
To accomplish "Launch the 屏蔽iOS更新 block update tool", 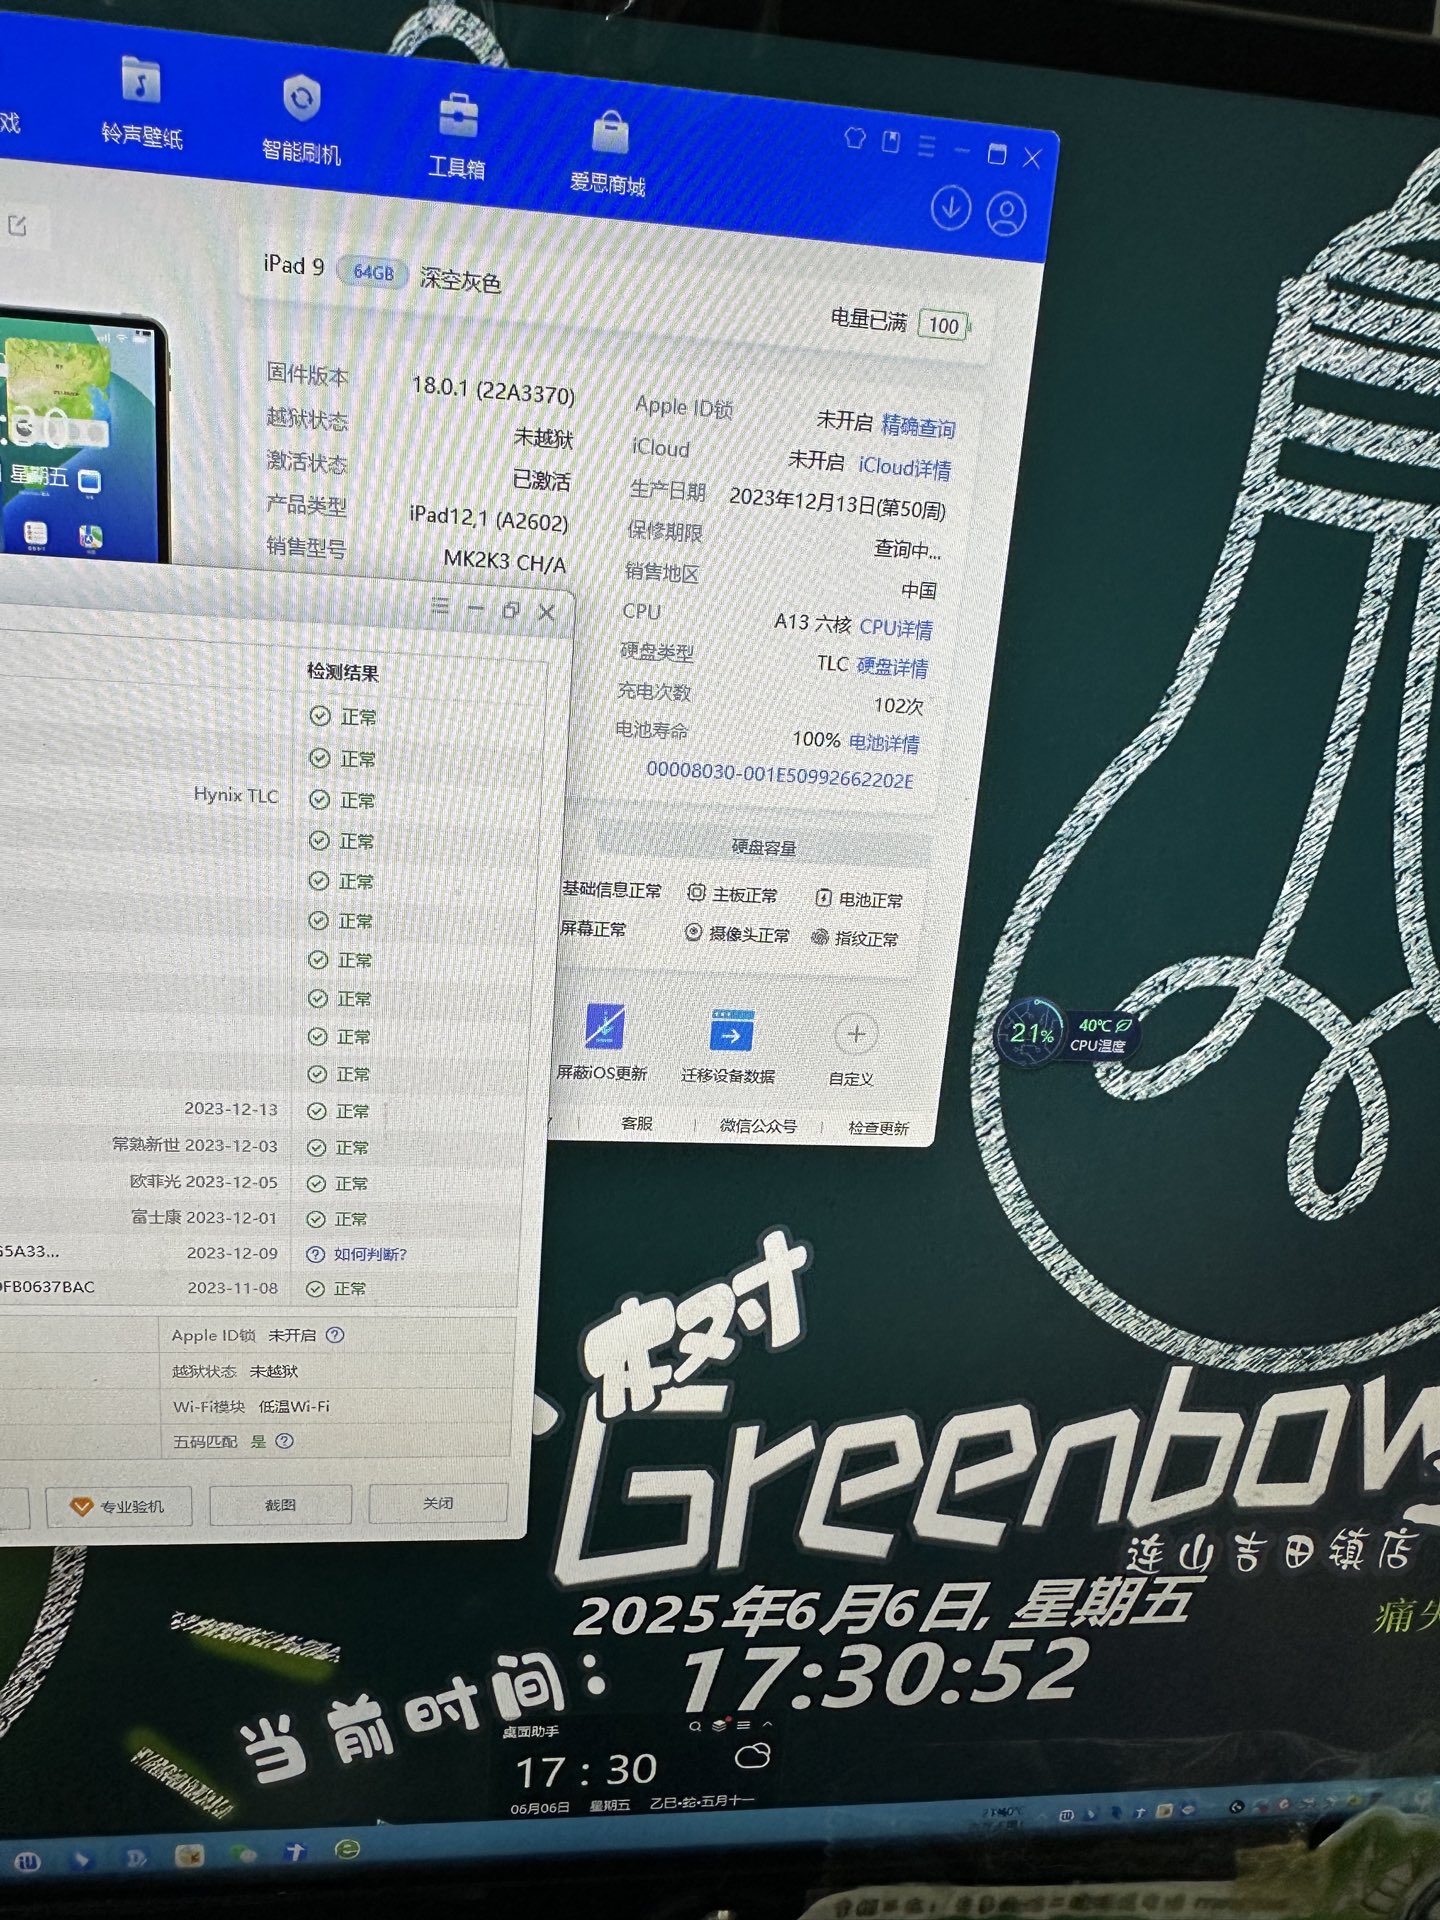I will click(603, 1043).
